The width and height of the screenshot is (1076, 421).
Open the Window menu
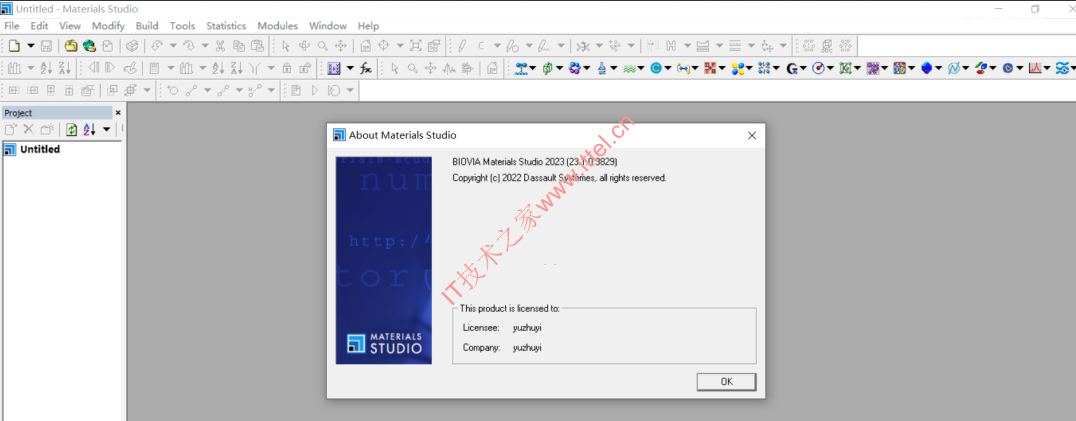coord(328,25)
